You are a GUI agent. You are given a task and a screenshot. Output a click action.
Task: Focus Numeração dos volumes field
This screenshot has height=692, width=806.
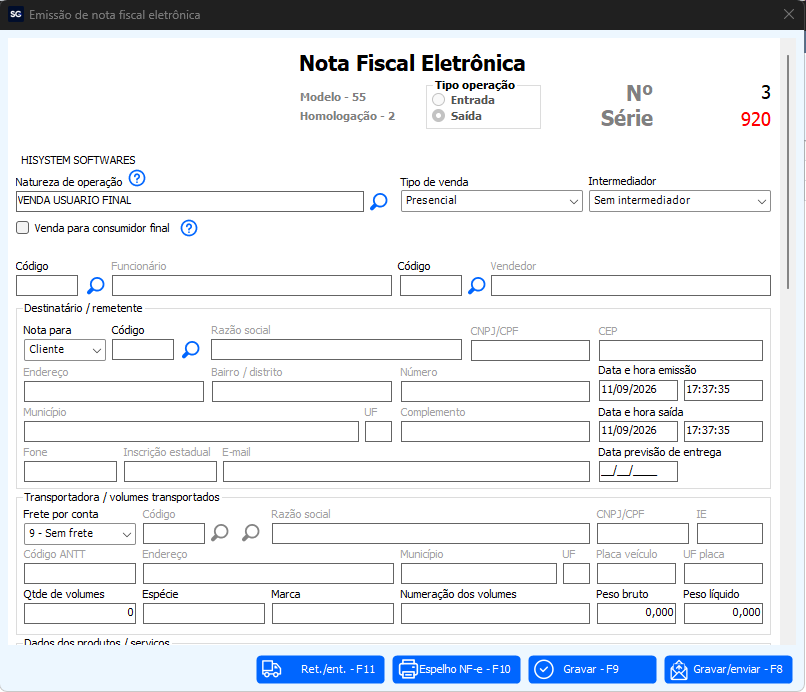coord(495,613)
